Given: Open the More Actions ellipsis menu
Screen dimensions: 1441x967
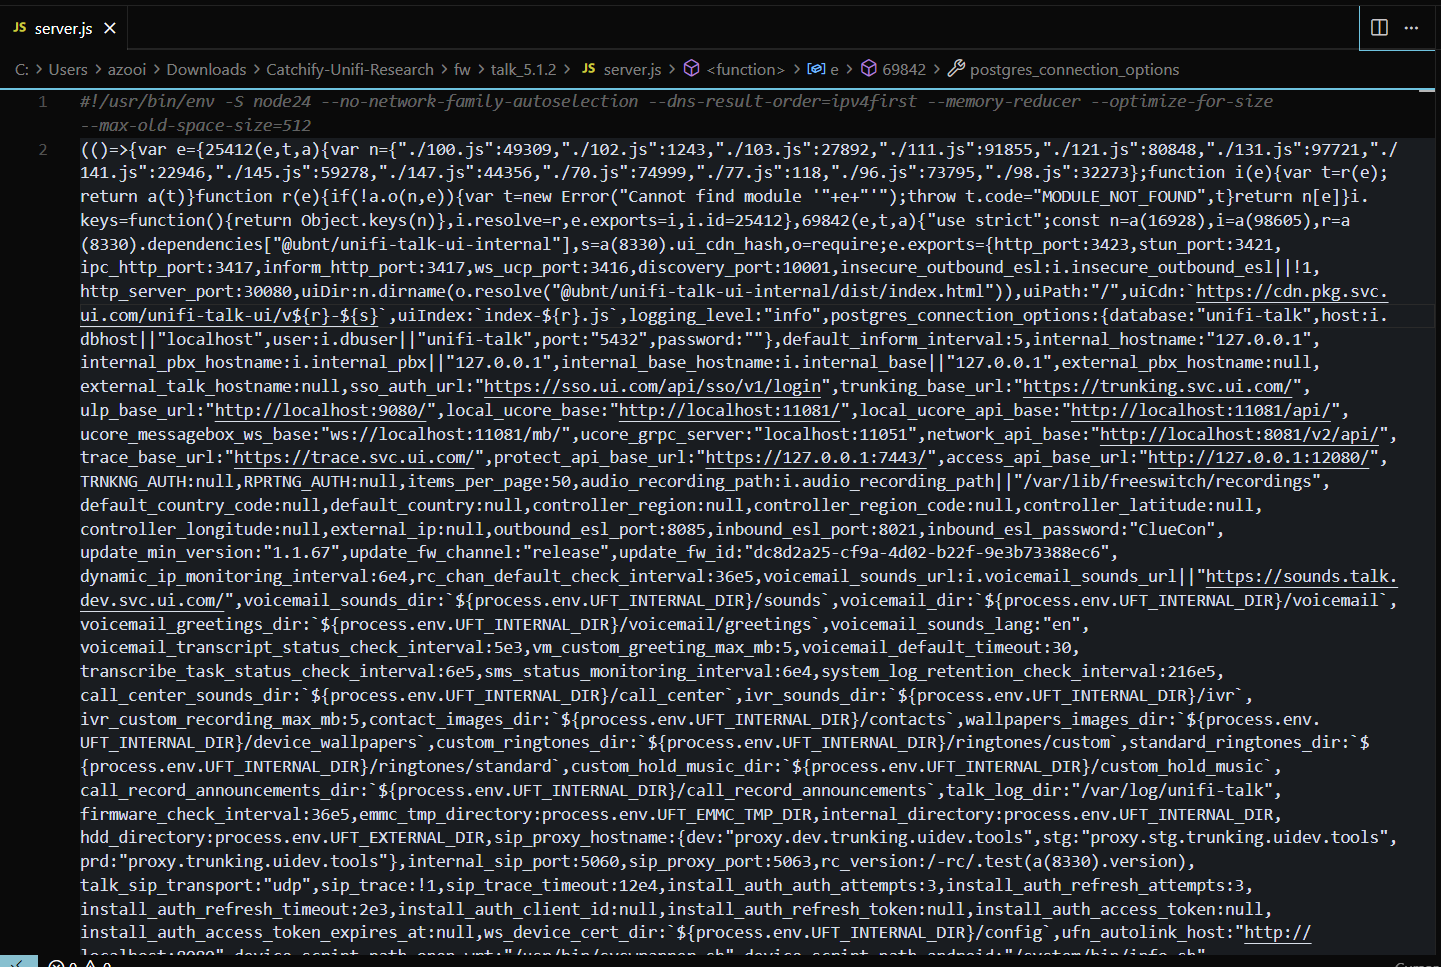Looking at the screenshot, I should (1411, 27).
